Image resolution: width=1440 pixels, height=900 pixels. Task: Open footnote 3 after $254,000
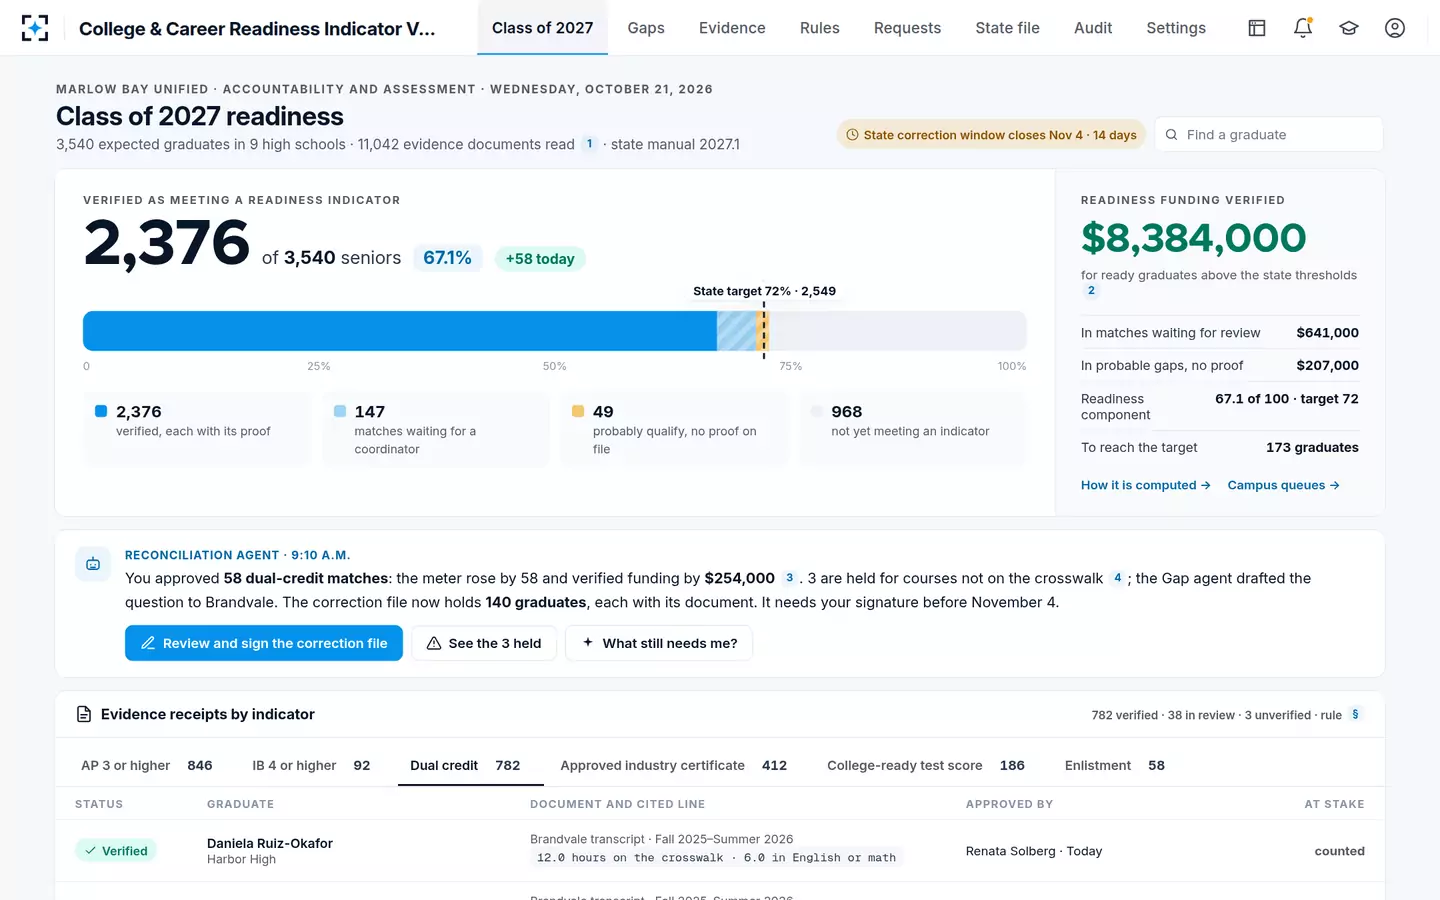[789, 578]
